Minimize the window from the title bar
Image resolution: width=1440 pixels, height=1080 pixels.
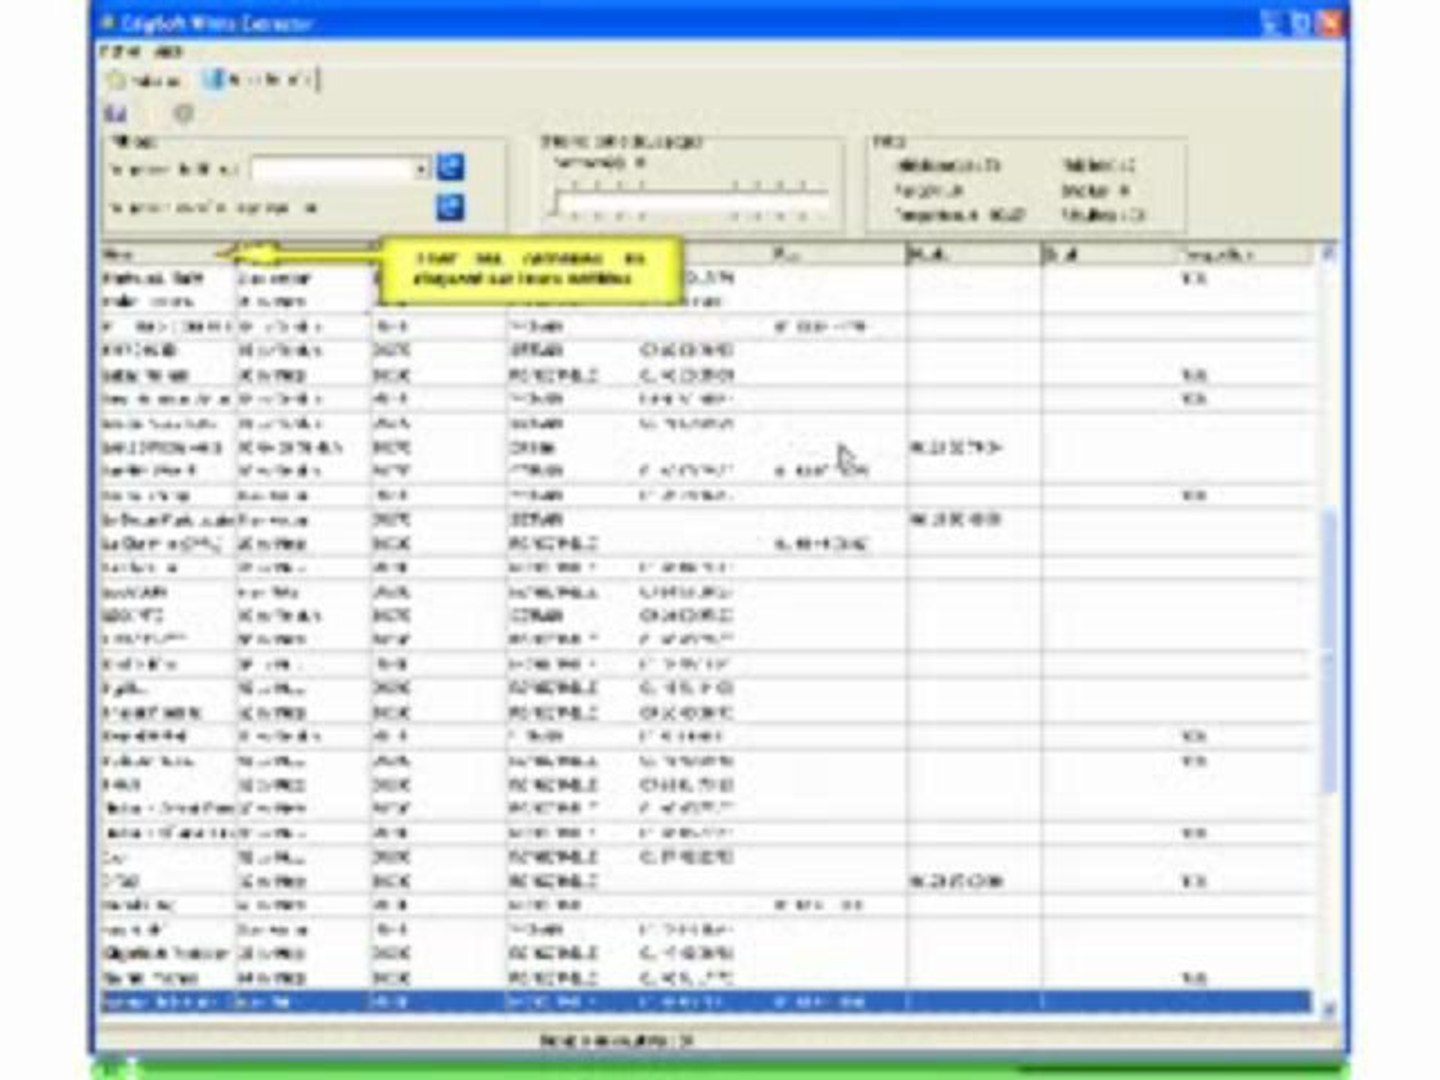coord(1271,22)
